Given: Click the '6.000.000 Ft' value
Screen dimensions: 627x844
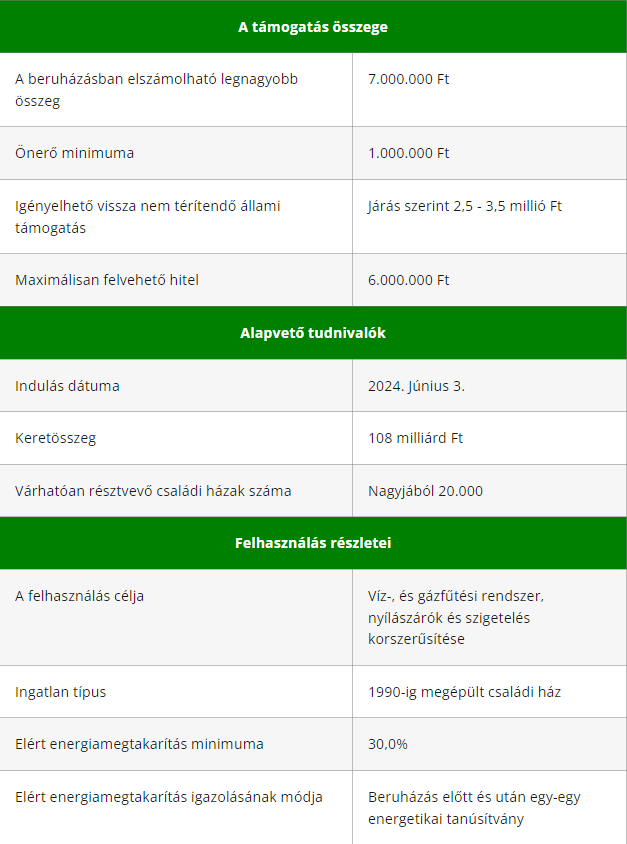Looking at the screenshot, I should tap(408, 280).
